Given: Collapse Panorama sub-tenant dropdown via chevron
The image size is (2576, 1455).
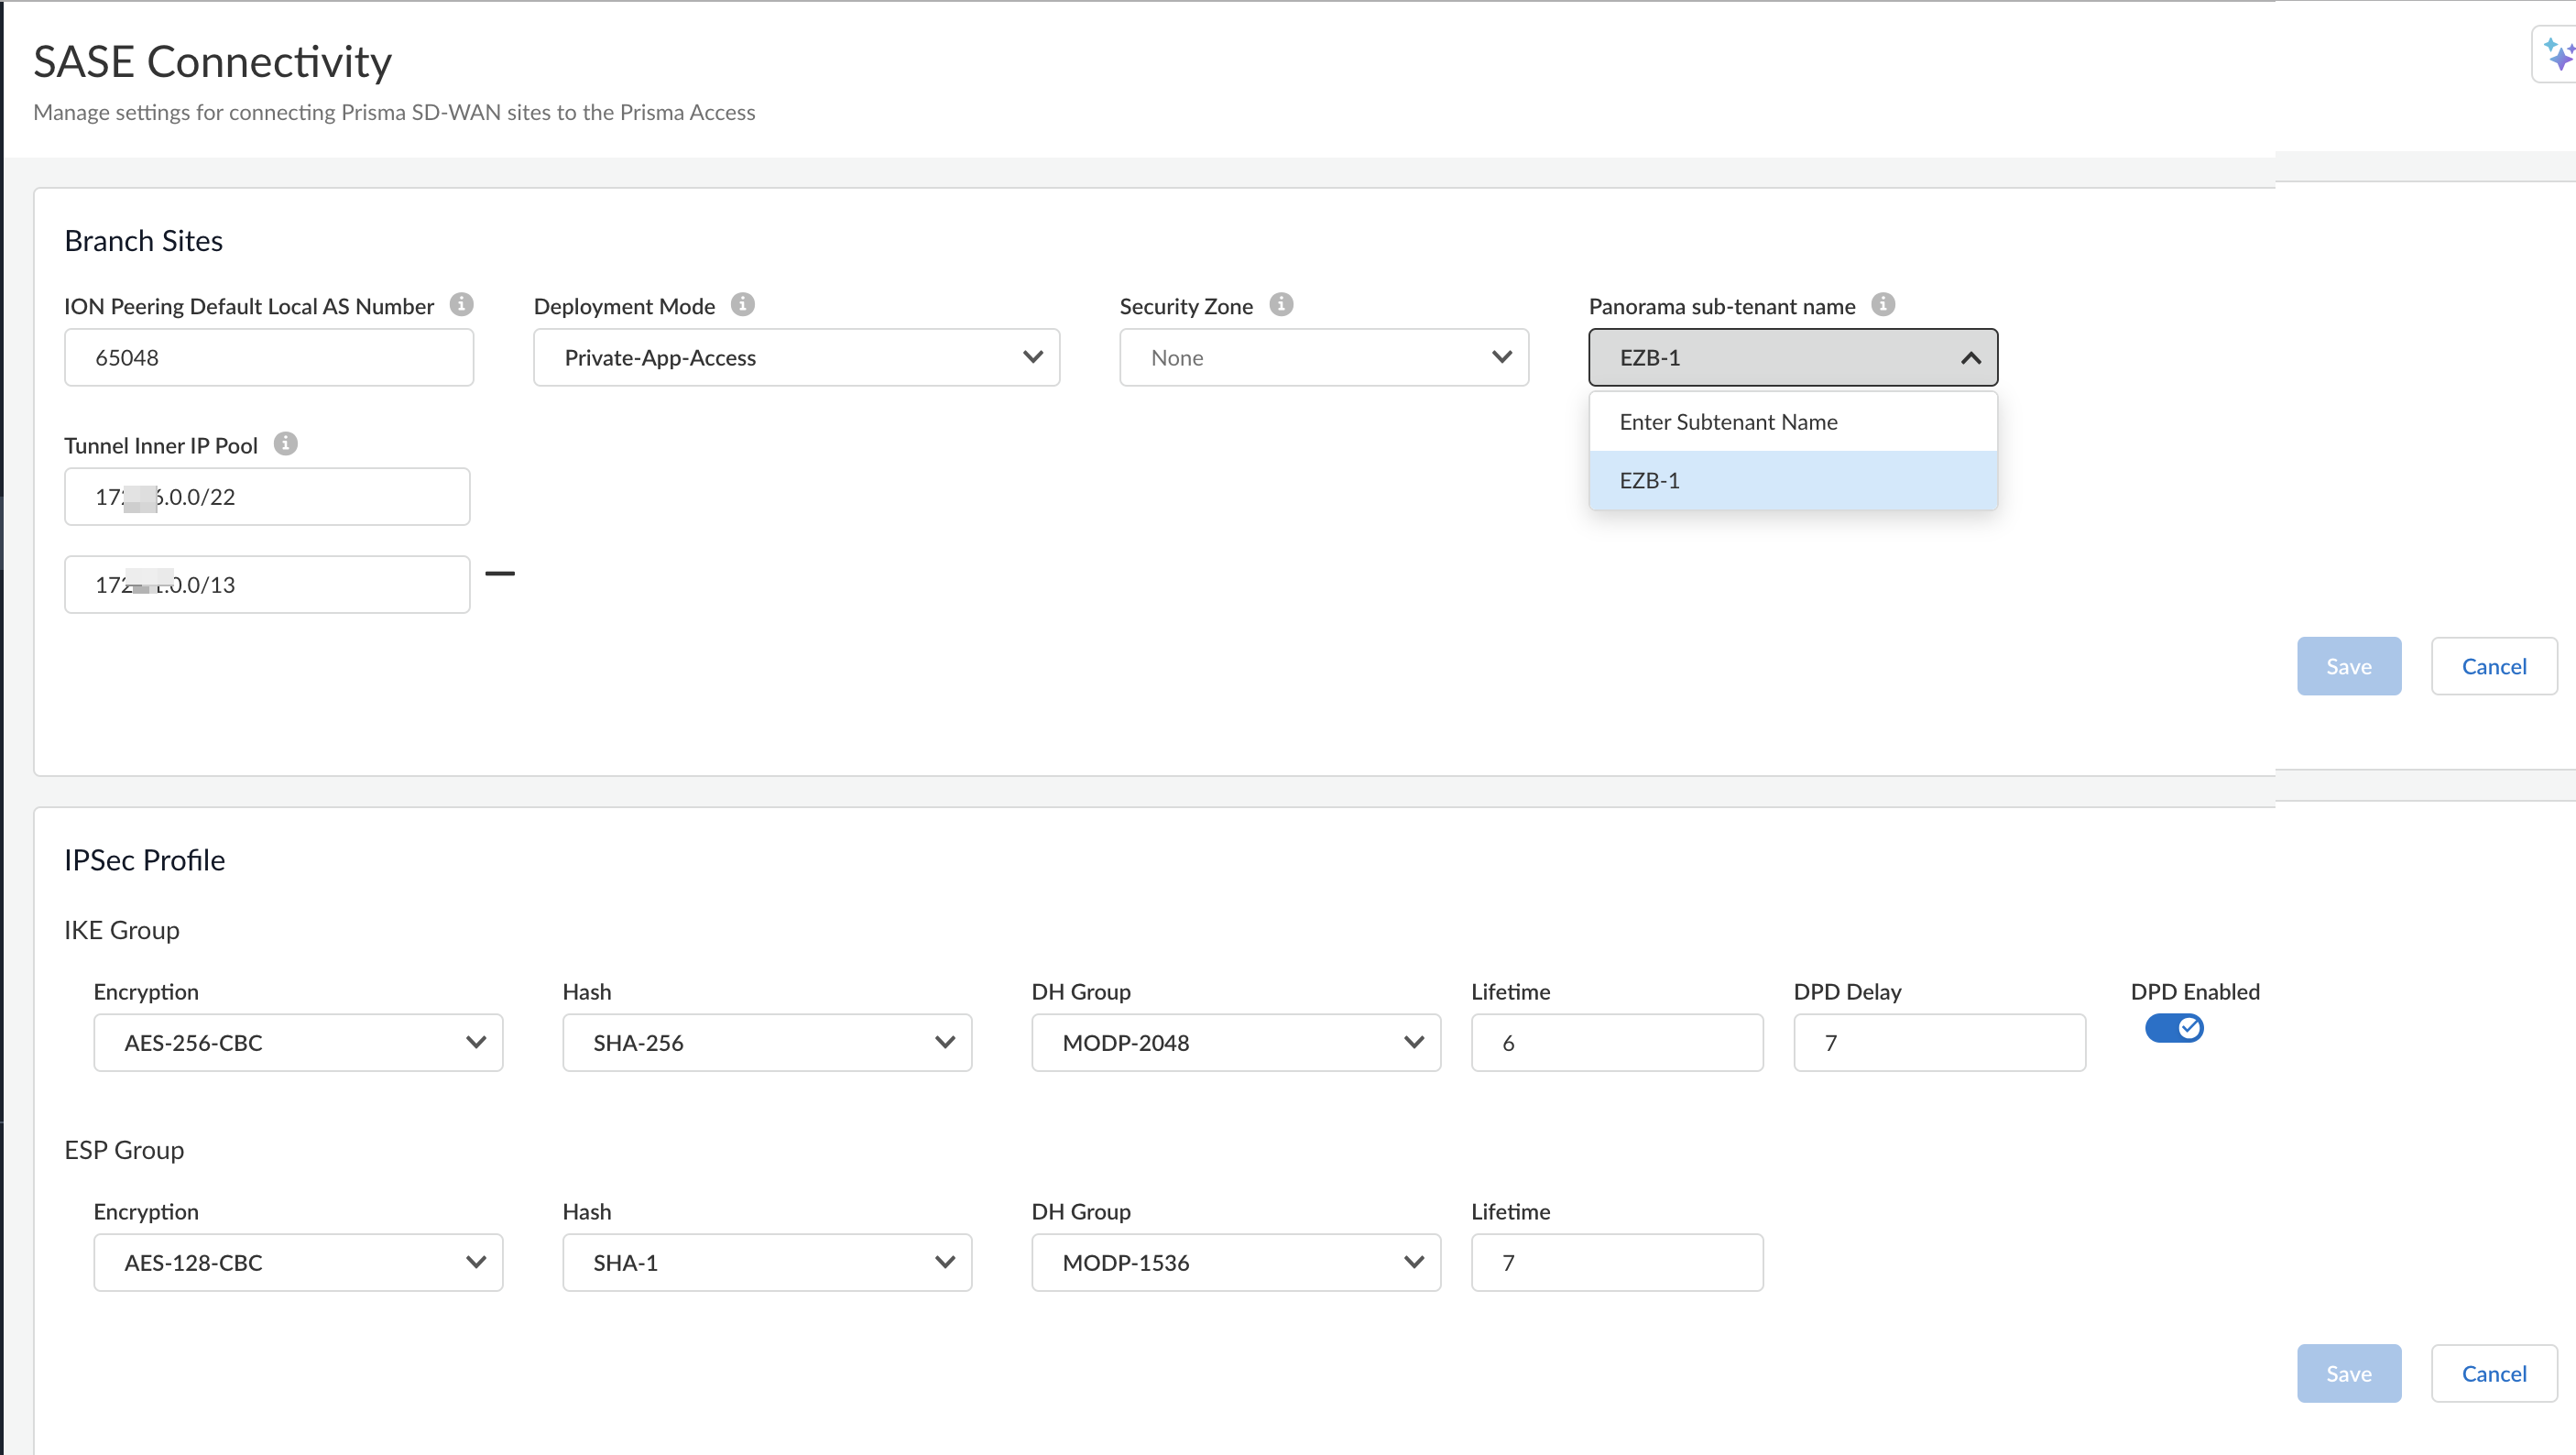Looking at the screenshot, I should pyautogui.click(x=1970, y=357).
